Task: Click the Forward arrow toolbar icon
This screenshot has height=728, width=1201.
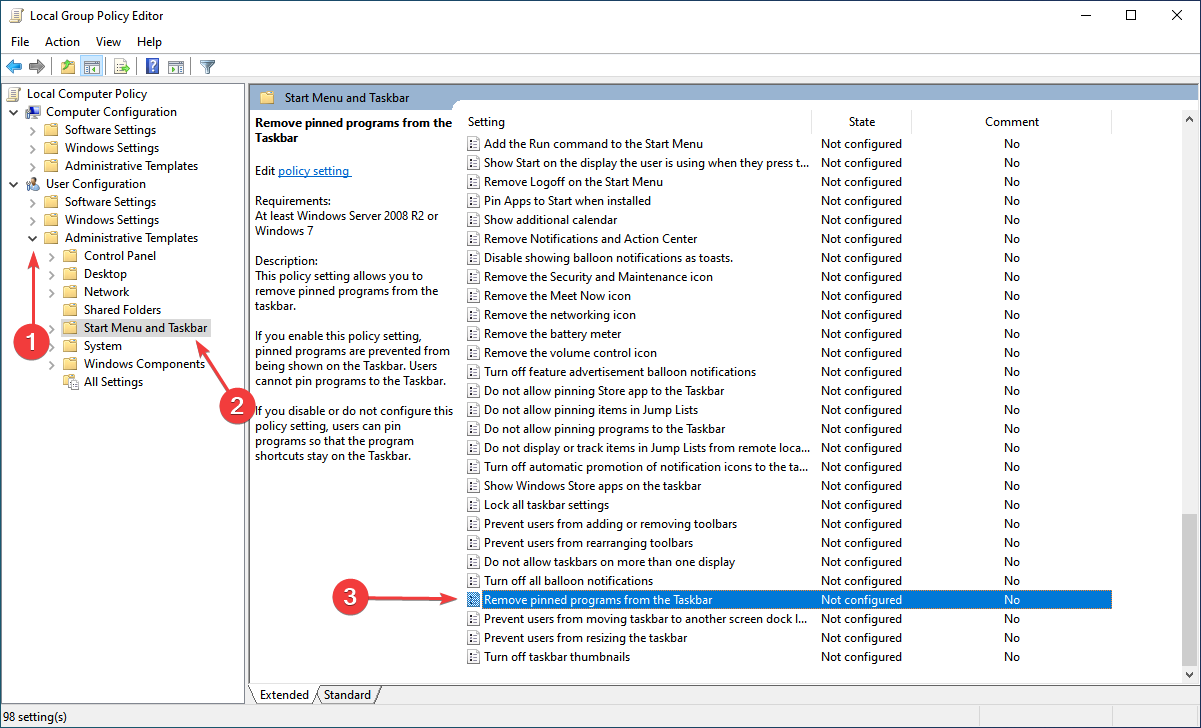Action: coord(37,67)
